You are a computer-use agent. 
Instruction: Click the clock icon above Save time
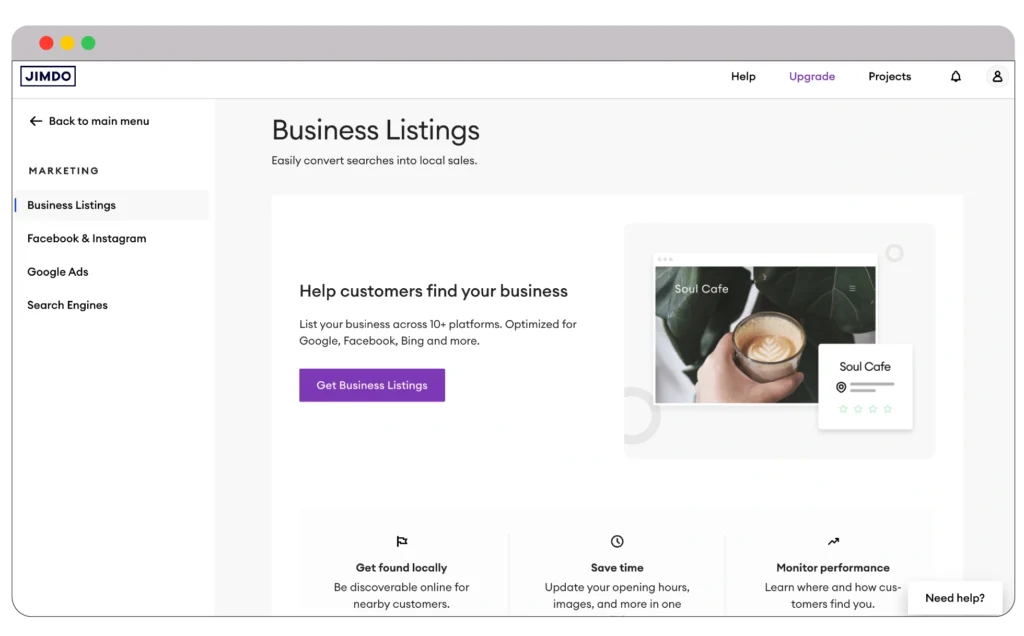click(617, 542)
